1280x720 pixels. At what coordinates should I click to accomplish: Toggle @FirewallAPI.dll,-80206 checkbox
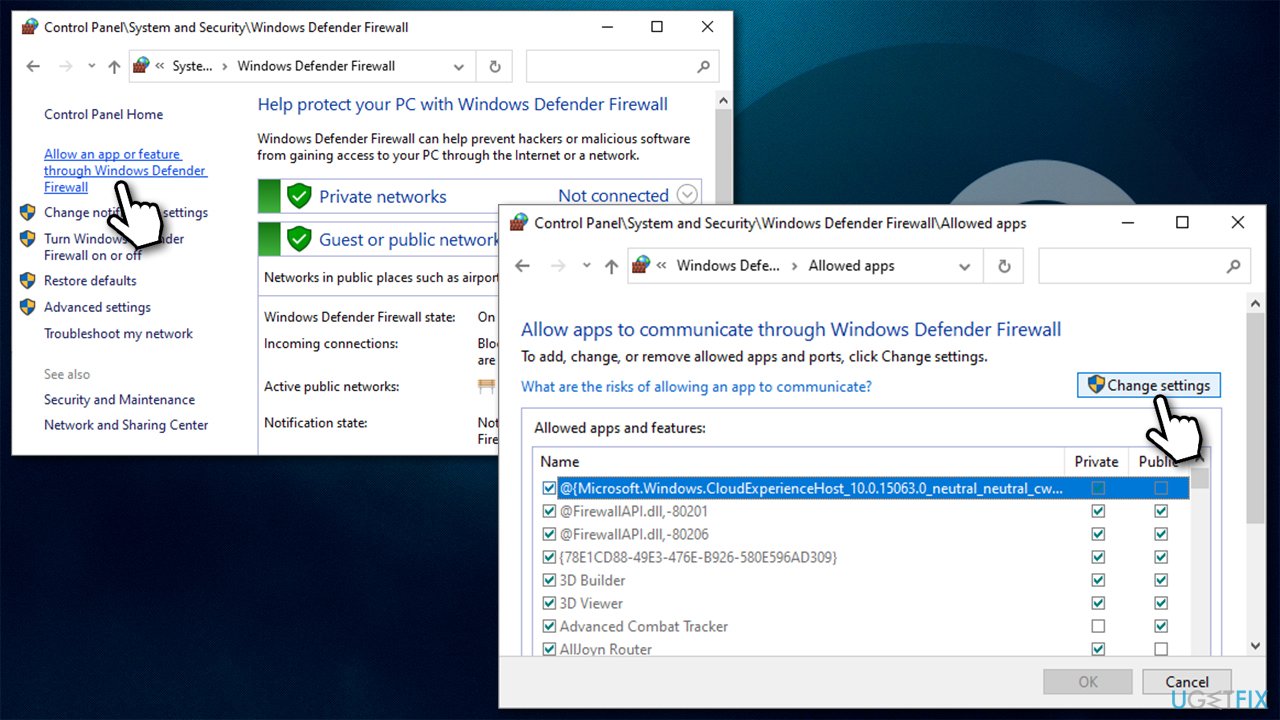tap(549, 534)
